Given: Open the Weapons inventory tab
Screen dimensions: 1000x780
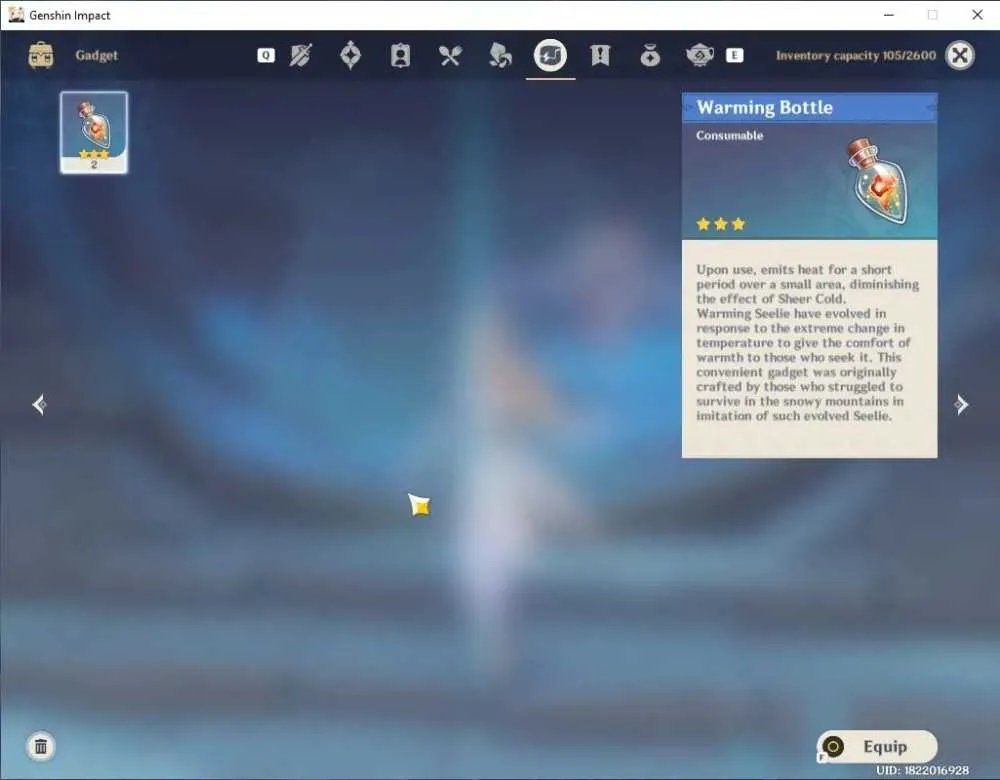Looking at the screenshot, I should 300,55.
